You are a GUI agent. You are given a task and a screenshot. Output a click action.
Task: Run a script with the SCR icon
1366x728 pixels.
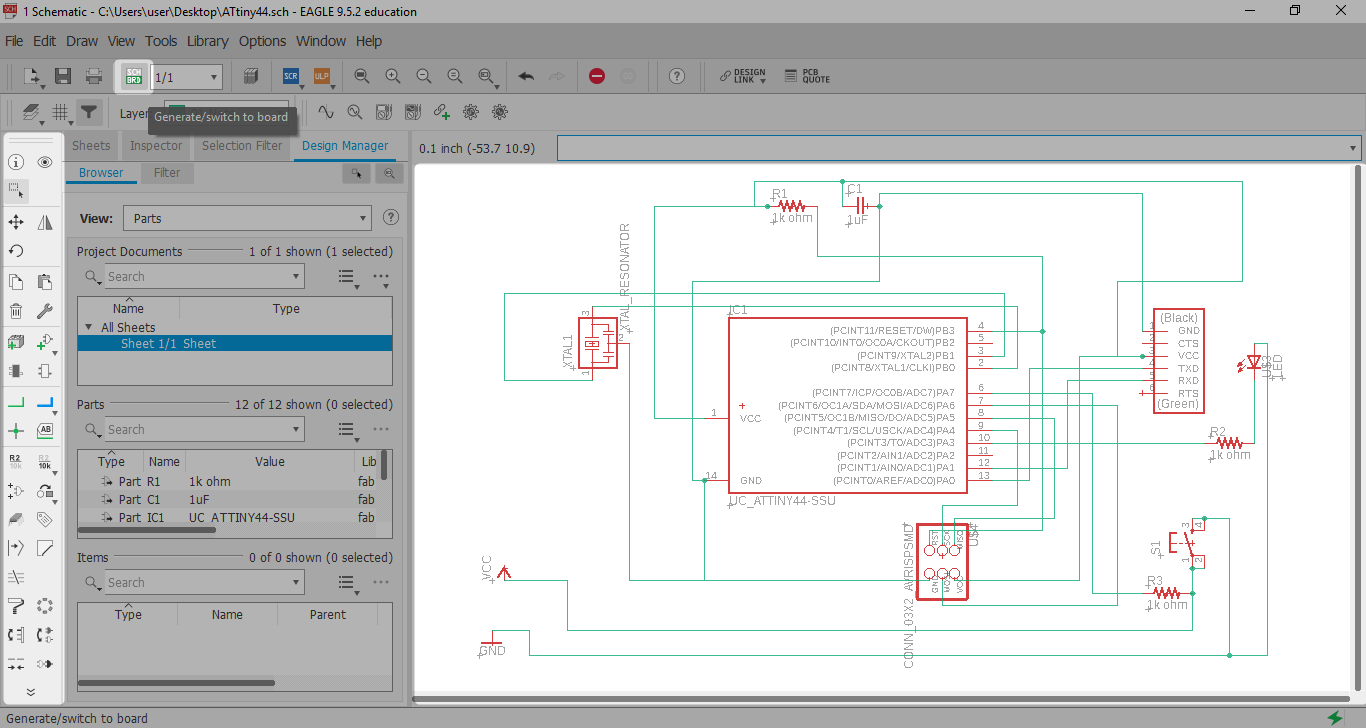(291, 76)
